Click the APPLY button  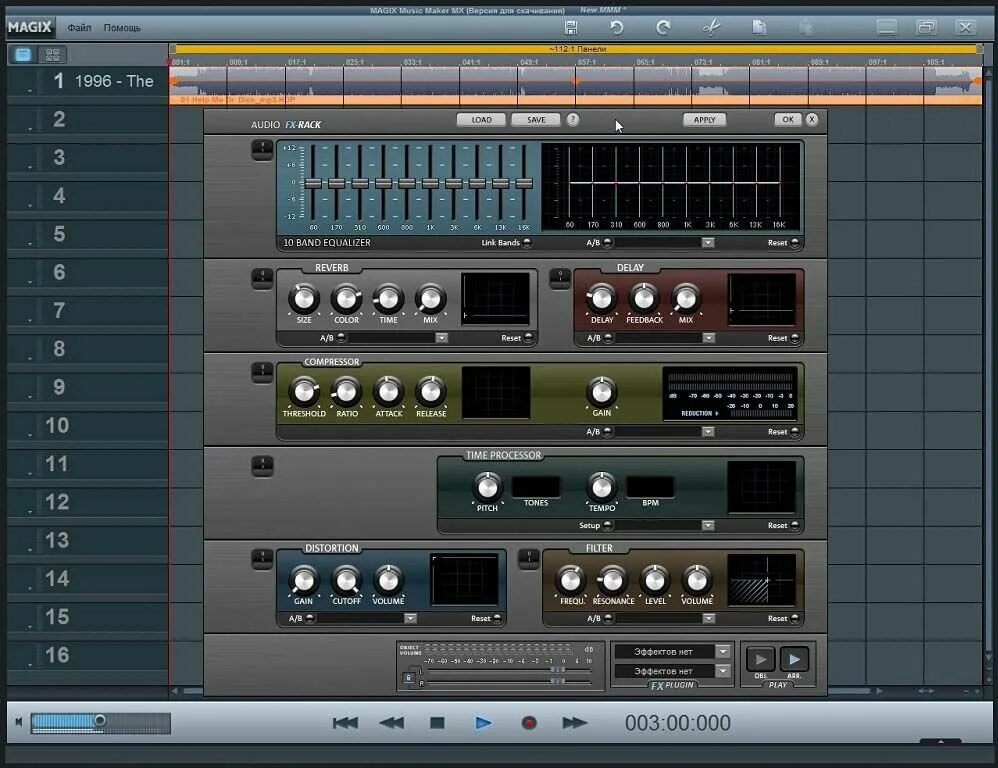705,120
